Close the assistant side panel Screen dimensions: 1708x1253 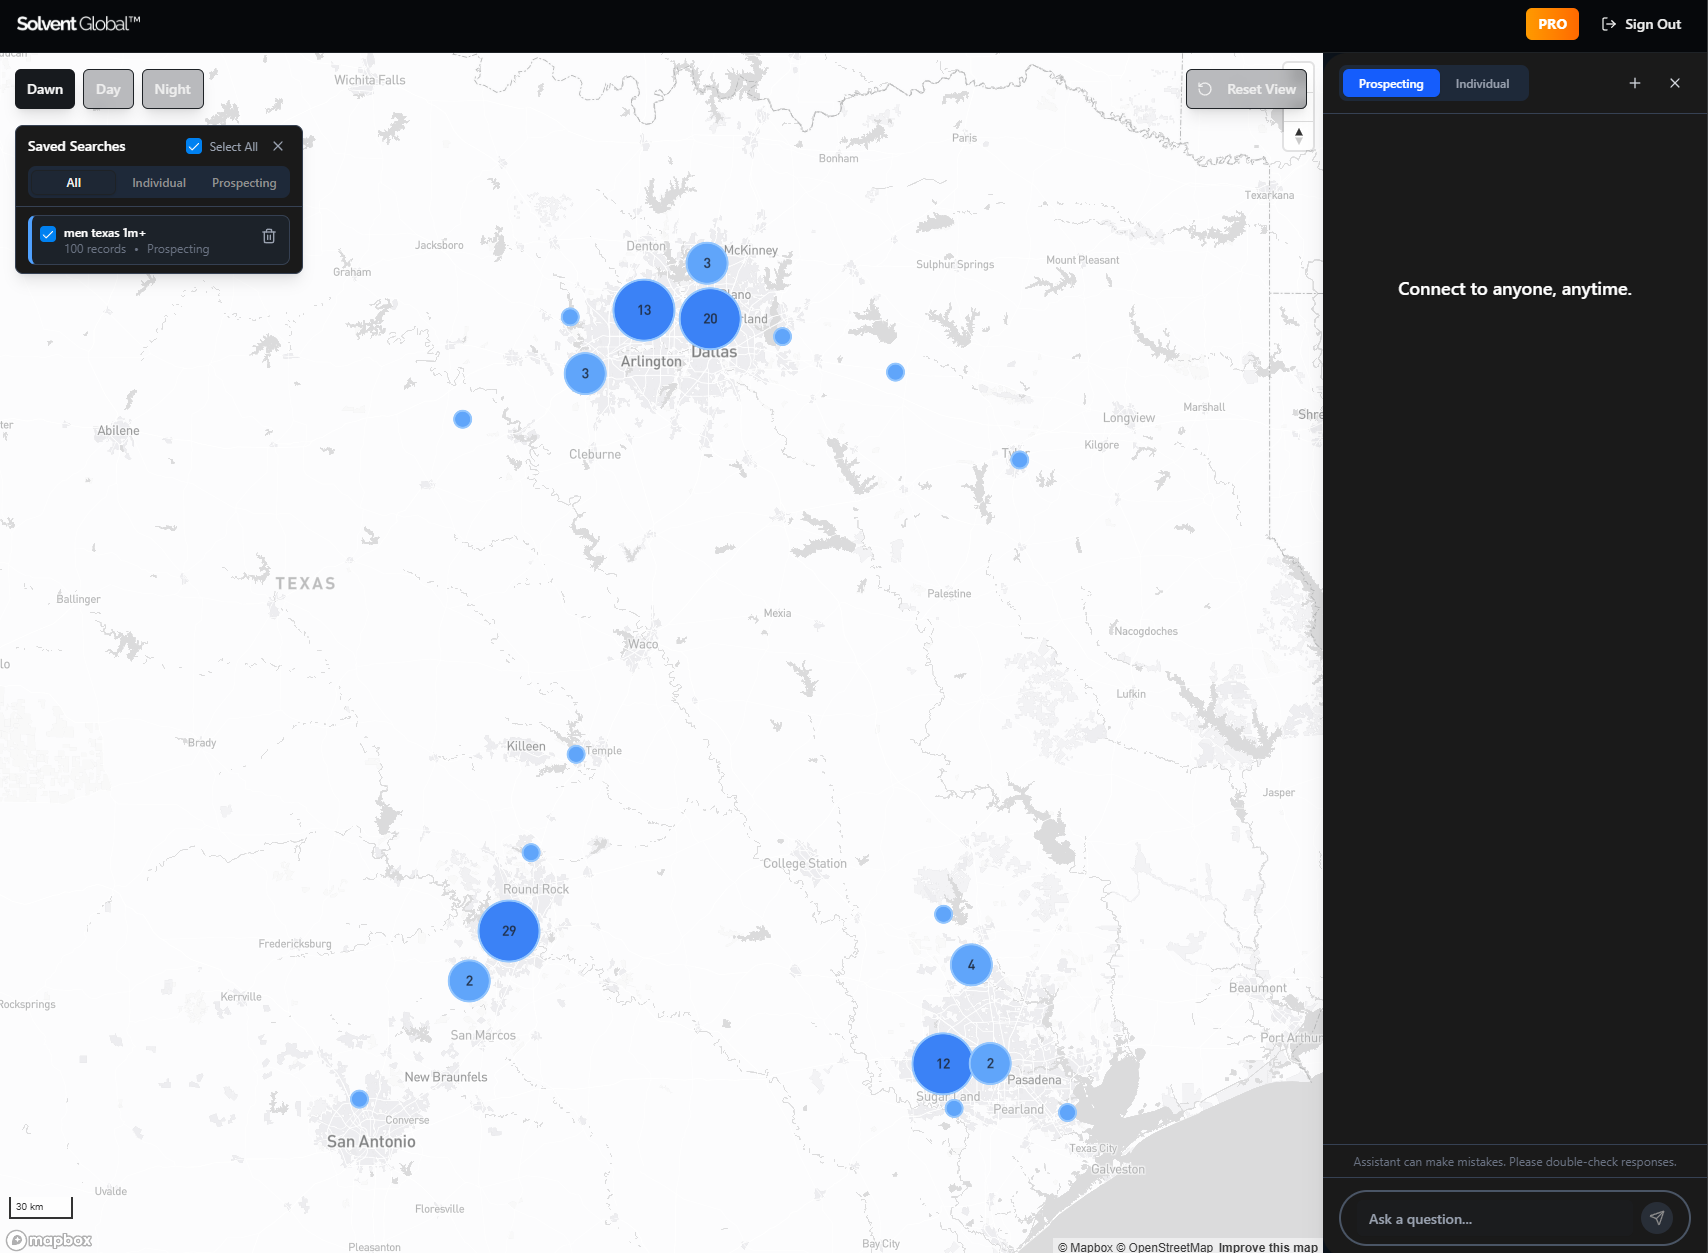coord(1675,83)
